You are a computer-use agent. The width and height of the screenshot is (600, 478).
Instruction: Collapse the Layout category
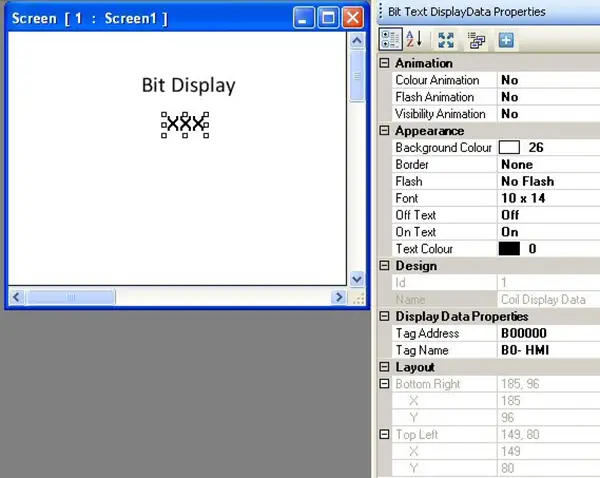point(384,367)
